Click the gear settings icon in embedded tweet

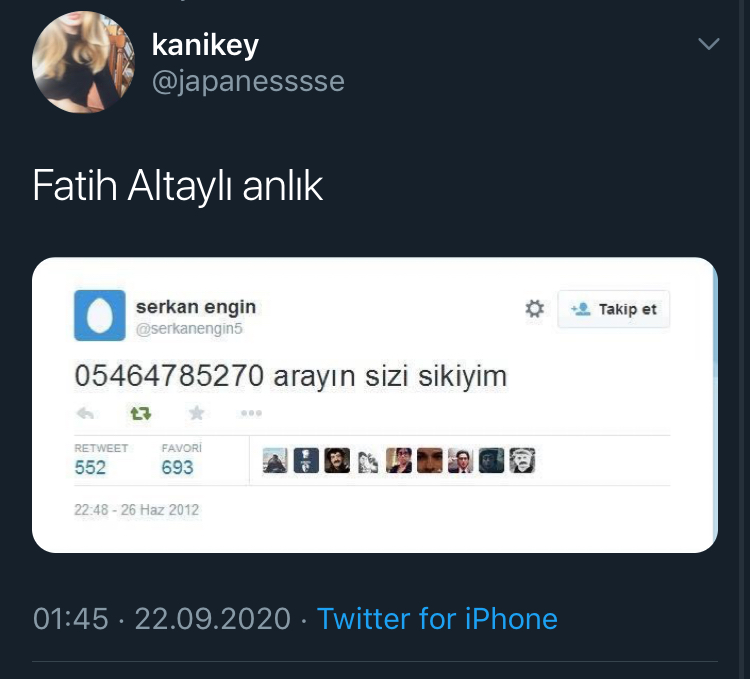[534, 308]
